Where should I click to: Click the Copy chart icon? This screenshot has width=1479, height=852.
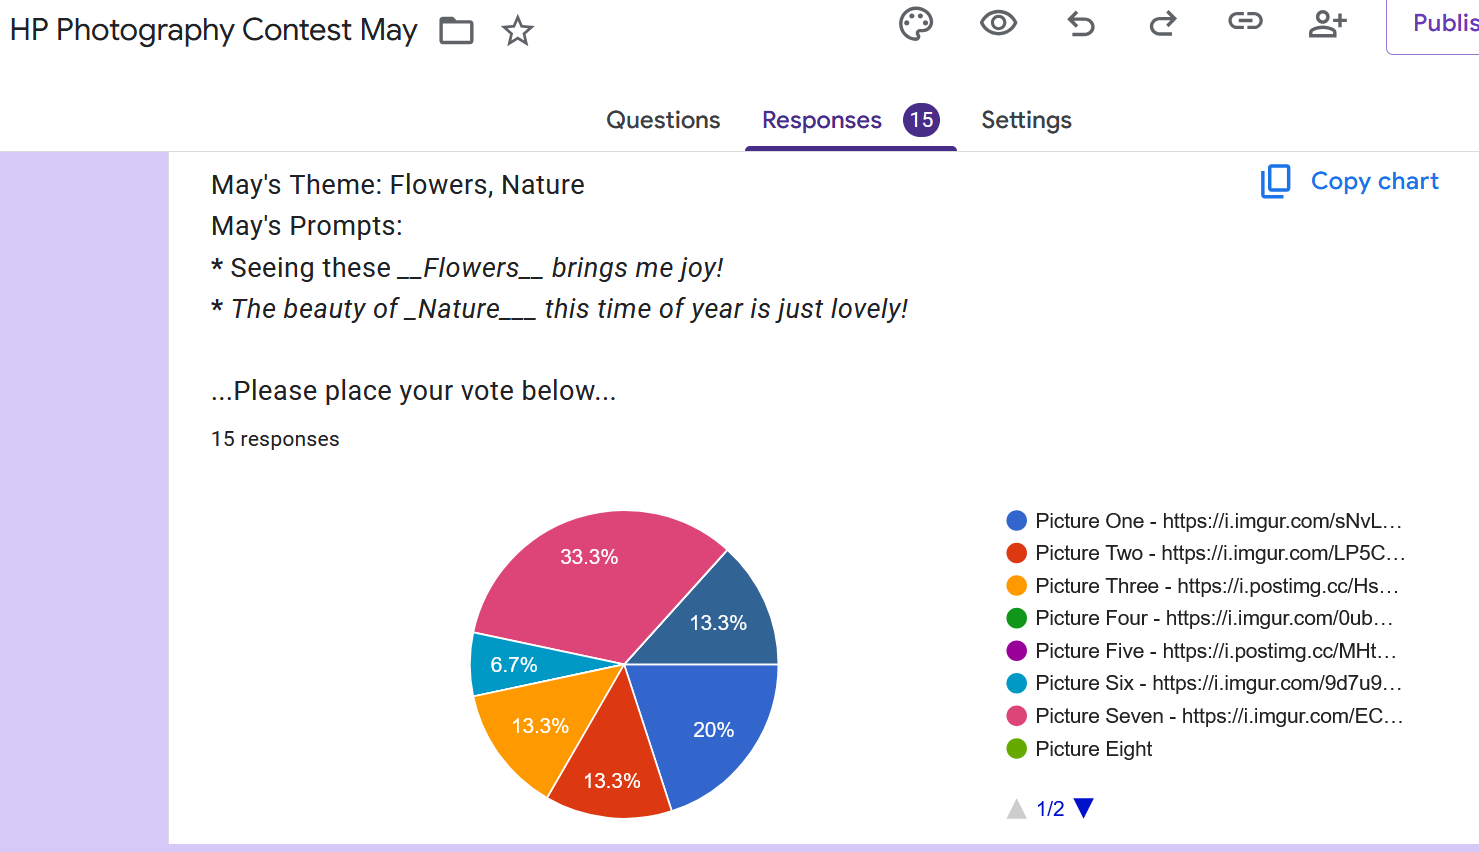(1275, 181)
